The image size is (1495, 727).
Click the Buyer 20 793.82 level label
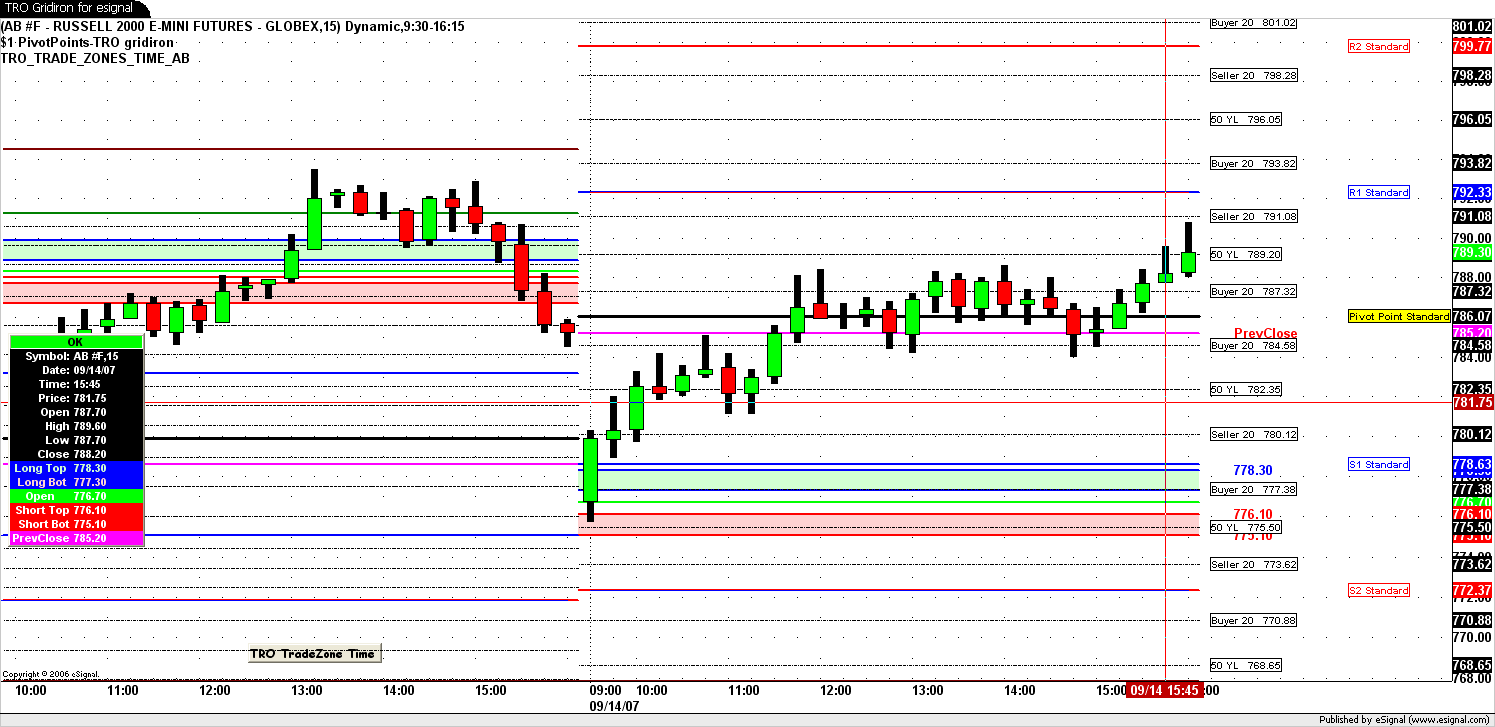click(1253, 163)
